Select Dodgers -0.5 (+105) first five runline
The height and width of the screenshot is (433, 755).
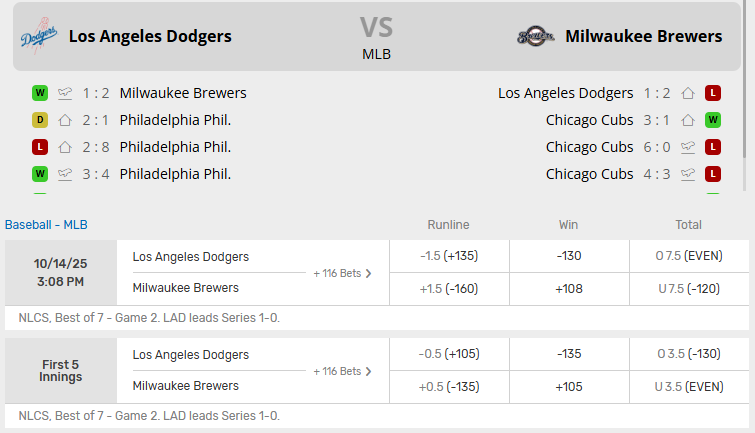448,355
